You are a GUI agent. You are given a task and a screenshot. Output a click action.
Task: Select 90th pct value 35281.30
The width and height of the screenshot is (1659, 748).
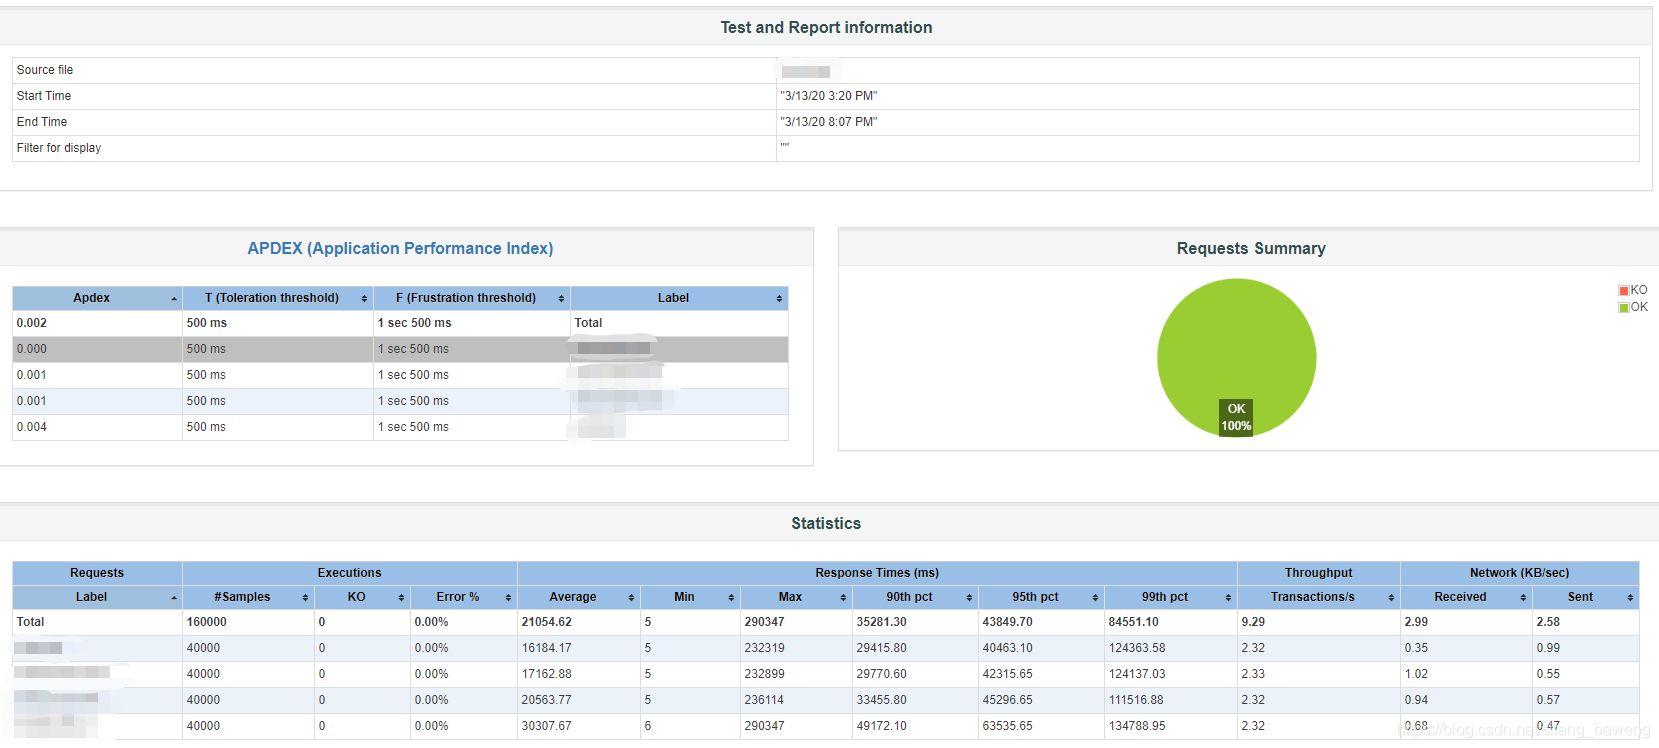coord(882,622)
